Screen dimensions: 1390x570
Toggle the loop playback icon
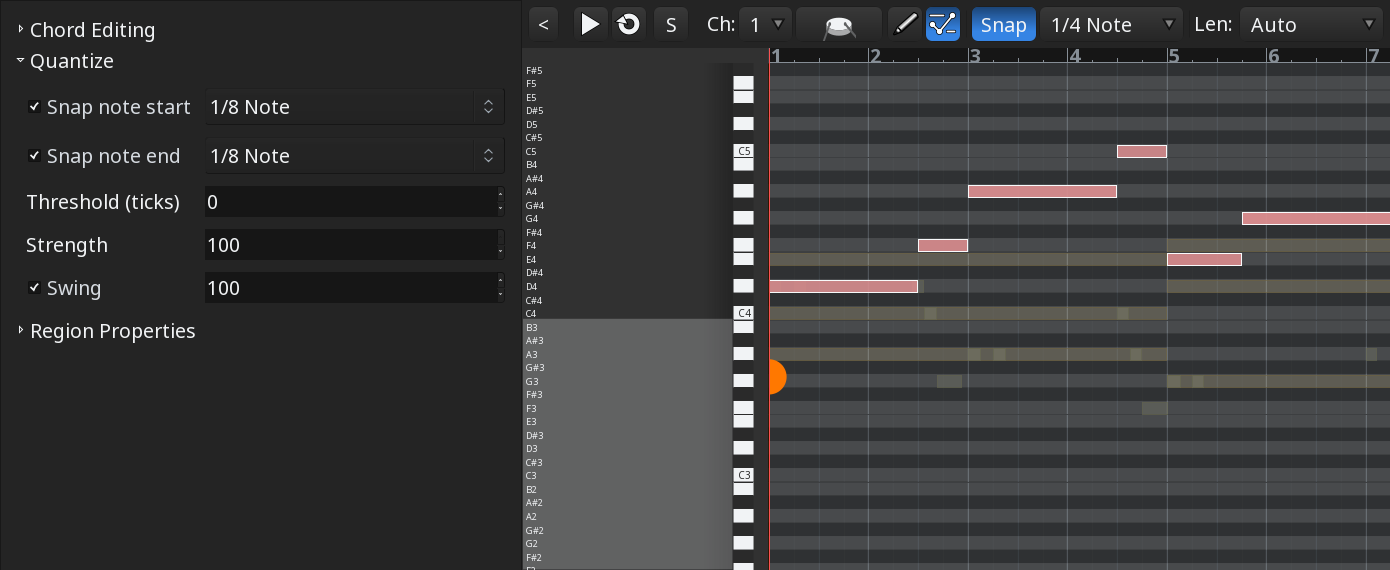(629, 24)
